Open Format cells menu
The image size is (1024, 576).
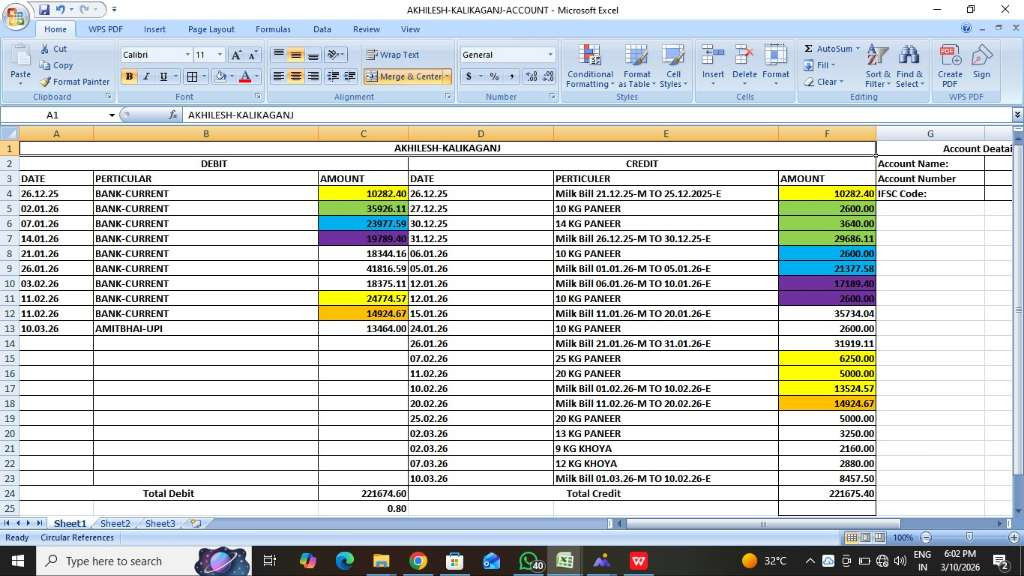[775, 66]
